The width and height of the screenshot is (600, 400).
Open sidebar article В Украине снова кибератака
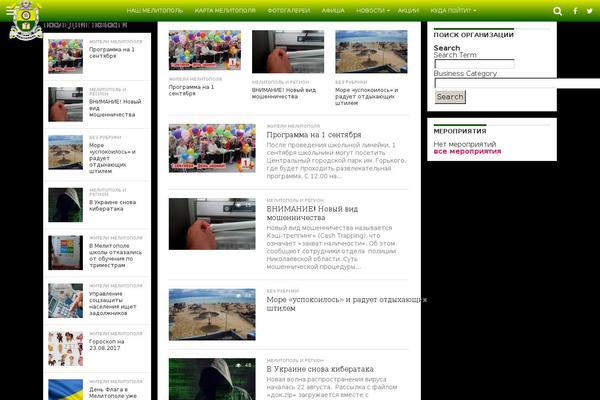coord(112,206)
